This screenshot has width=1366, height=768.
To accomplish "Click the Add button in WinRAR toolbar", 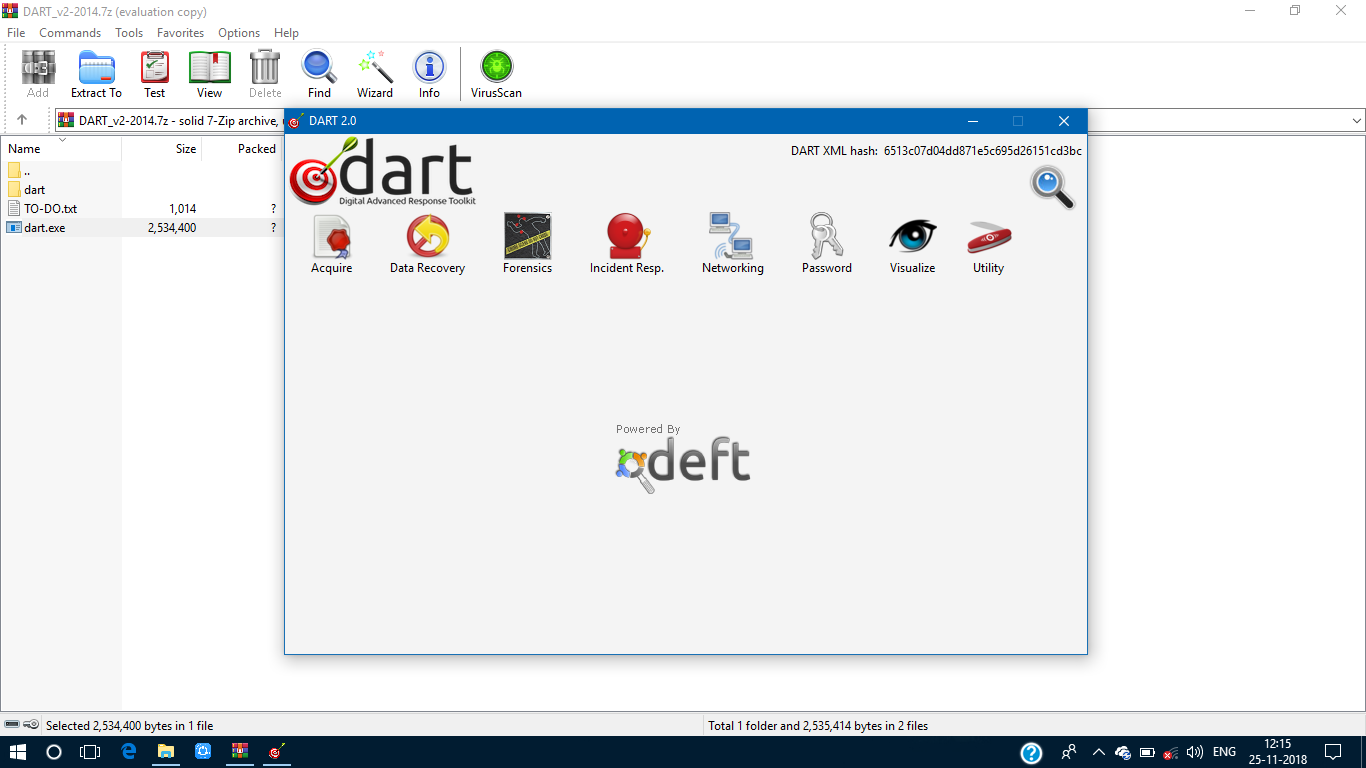I will [38, 75].
